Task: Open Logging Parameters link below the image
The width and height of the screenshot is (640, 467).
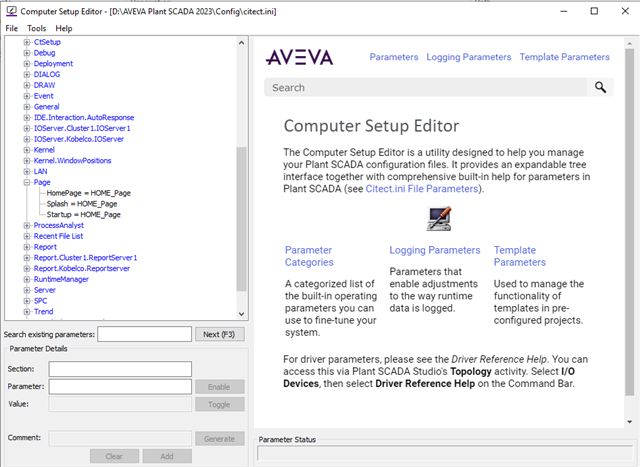Action: click(435, 250)
